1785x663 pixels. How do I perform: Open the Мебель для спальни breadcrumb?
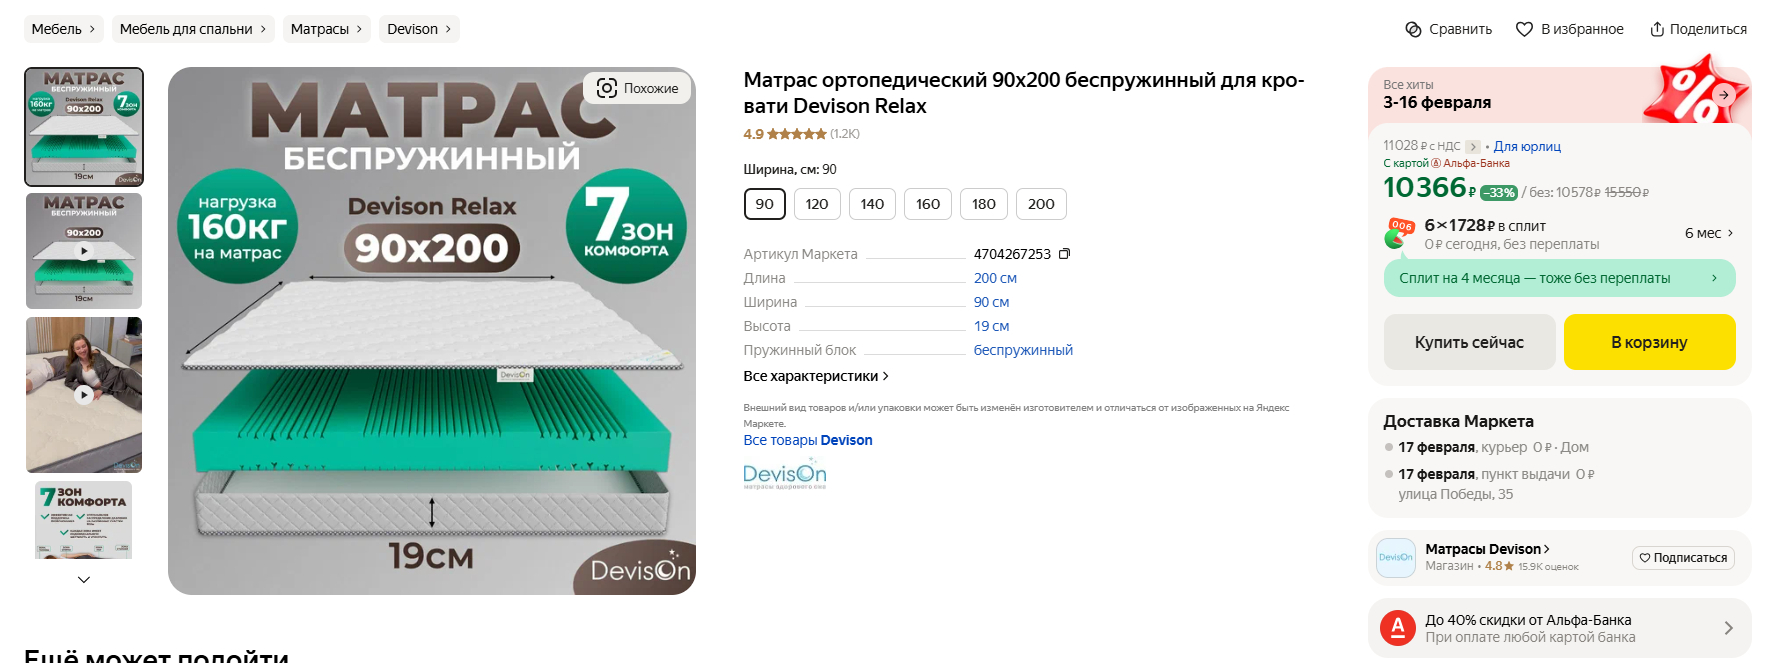(x=194, y=29)
